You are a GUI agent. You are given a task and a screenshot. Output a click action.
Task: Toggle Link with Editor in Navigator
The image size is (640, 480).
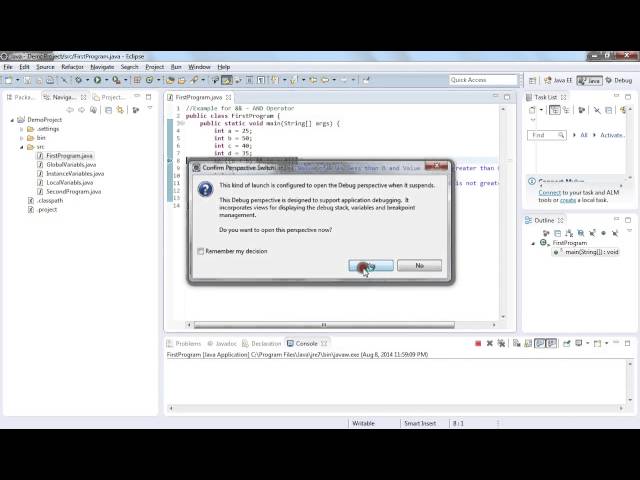[x=120, y=110]
